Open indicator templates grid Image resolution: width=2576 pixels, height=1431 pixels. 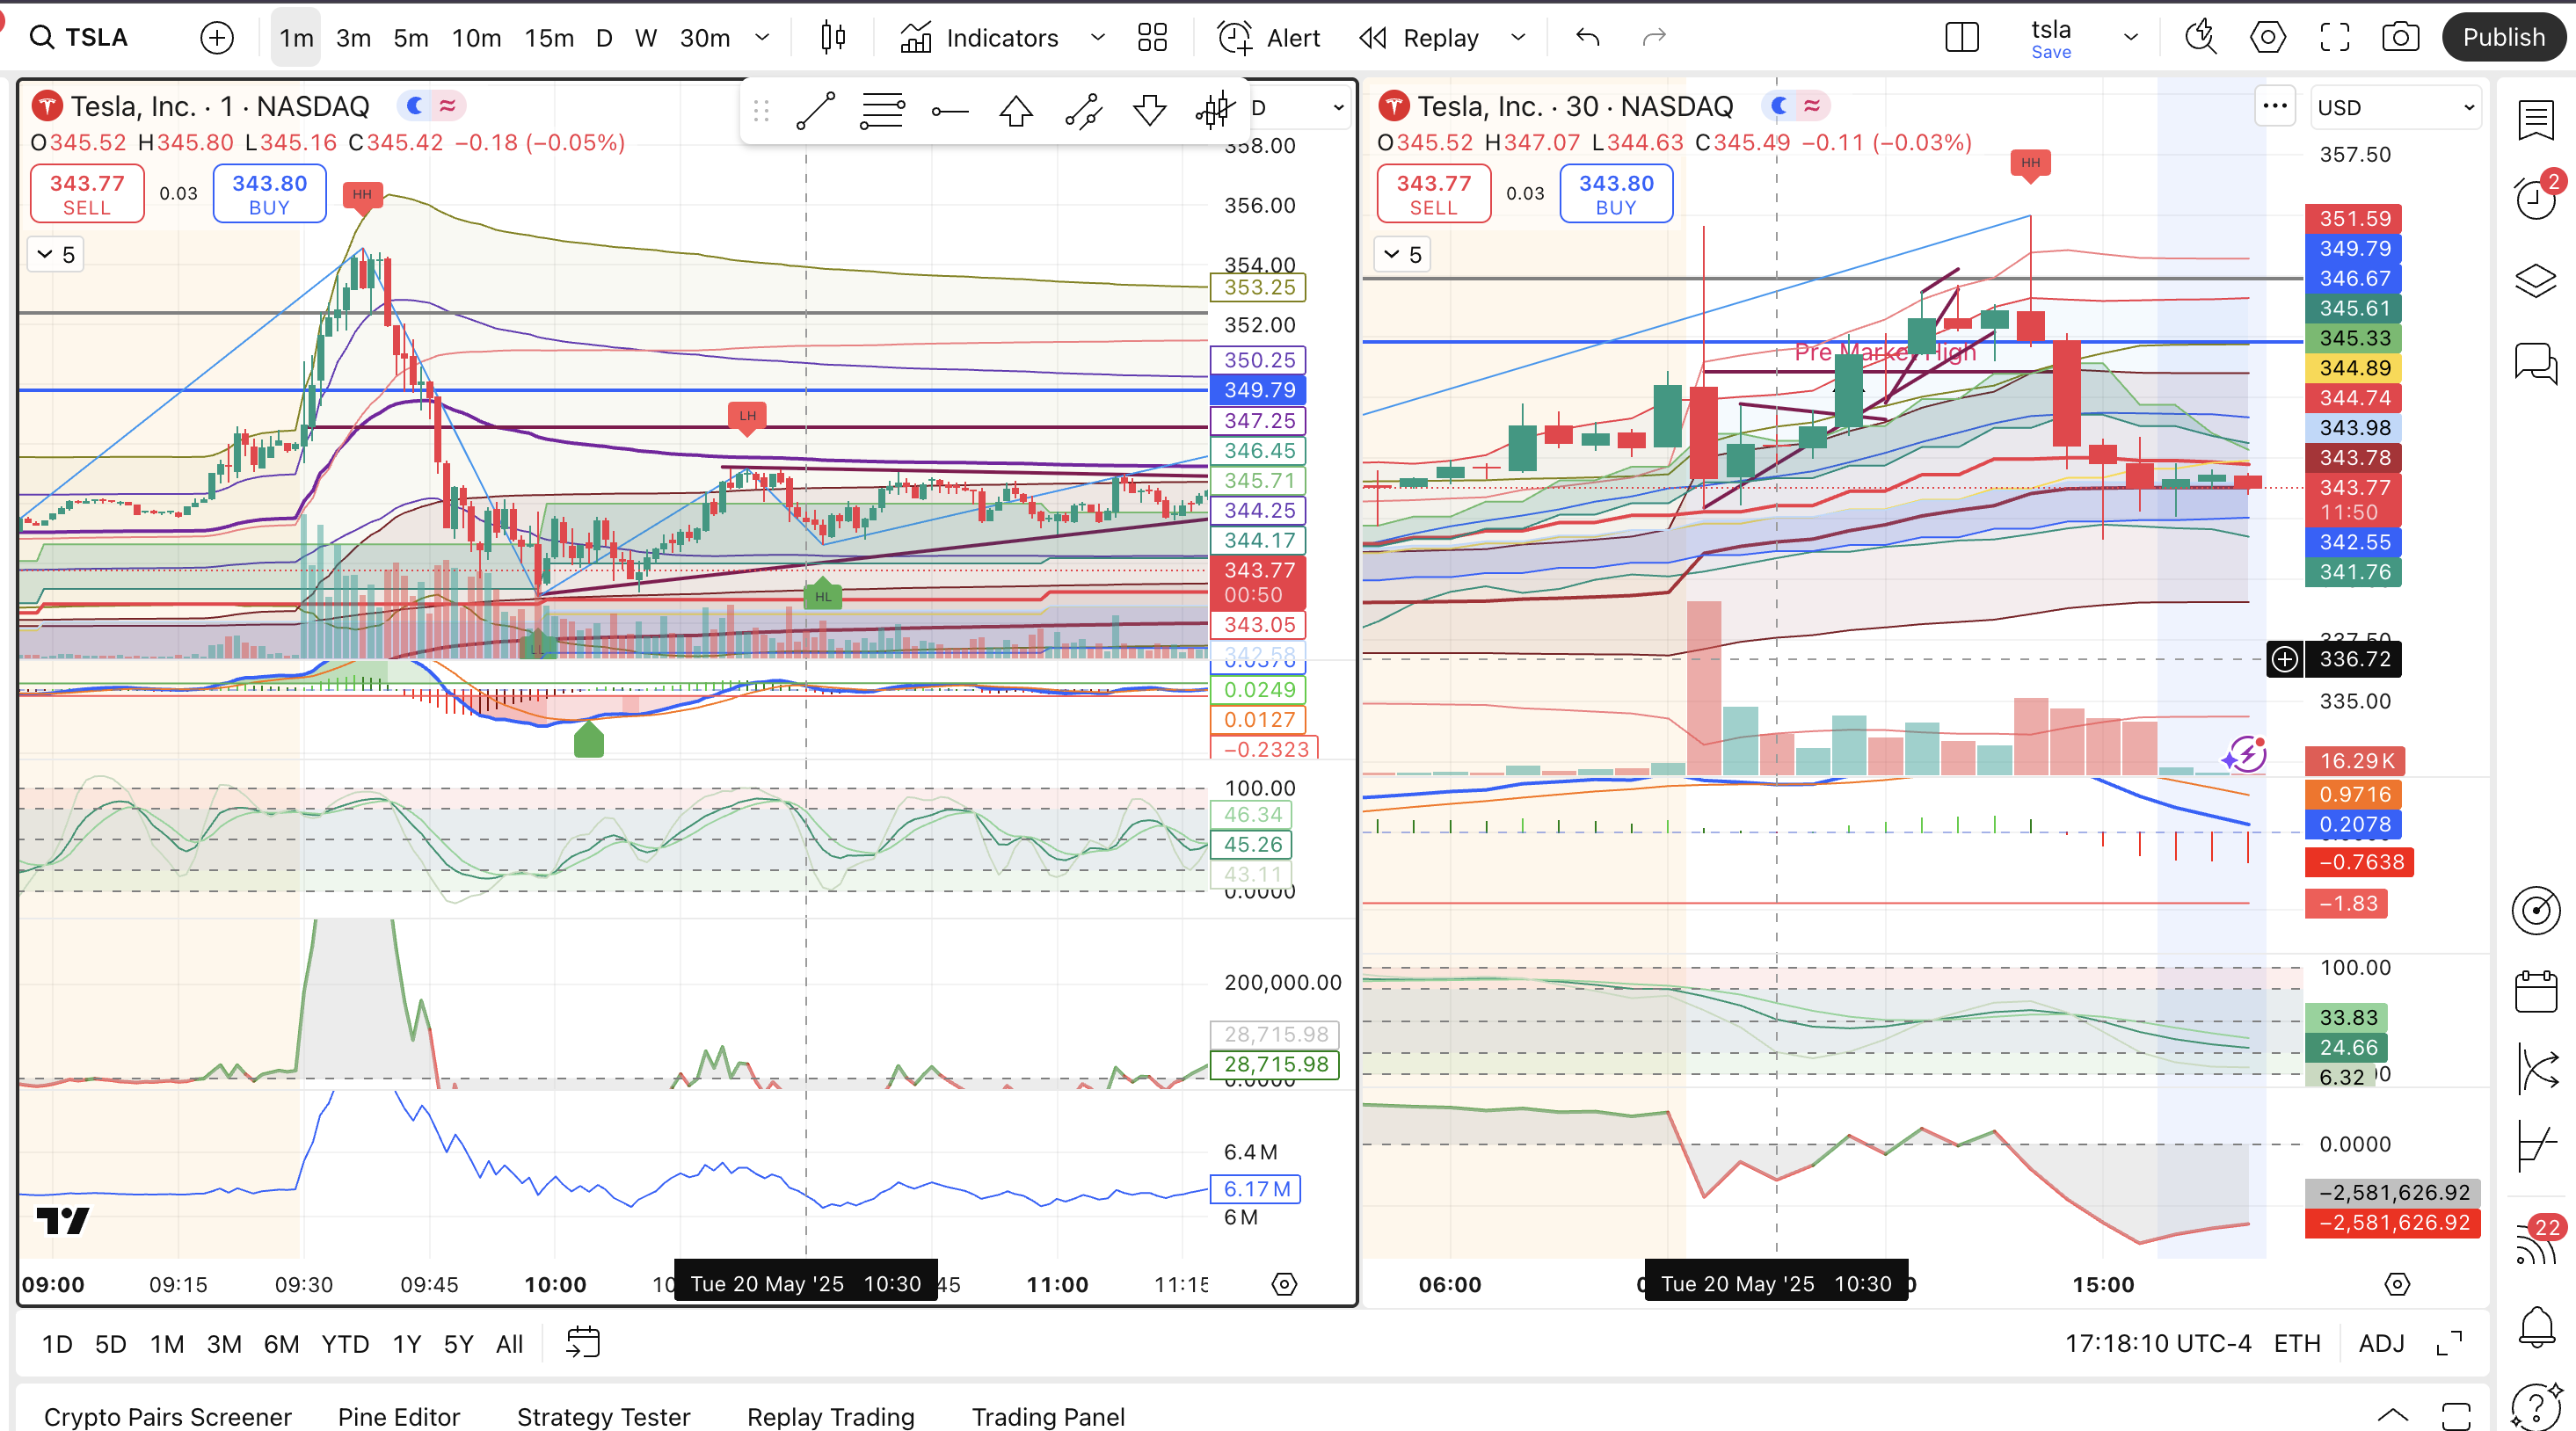tap(1152, 38)
